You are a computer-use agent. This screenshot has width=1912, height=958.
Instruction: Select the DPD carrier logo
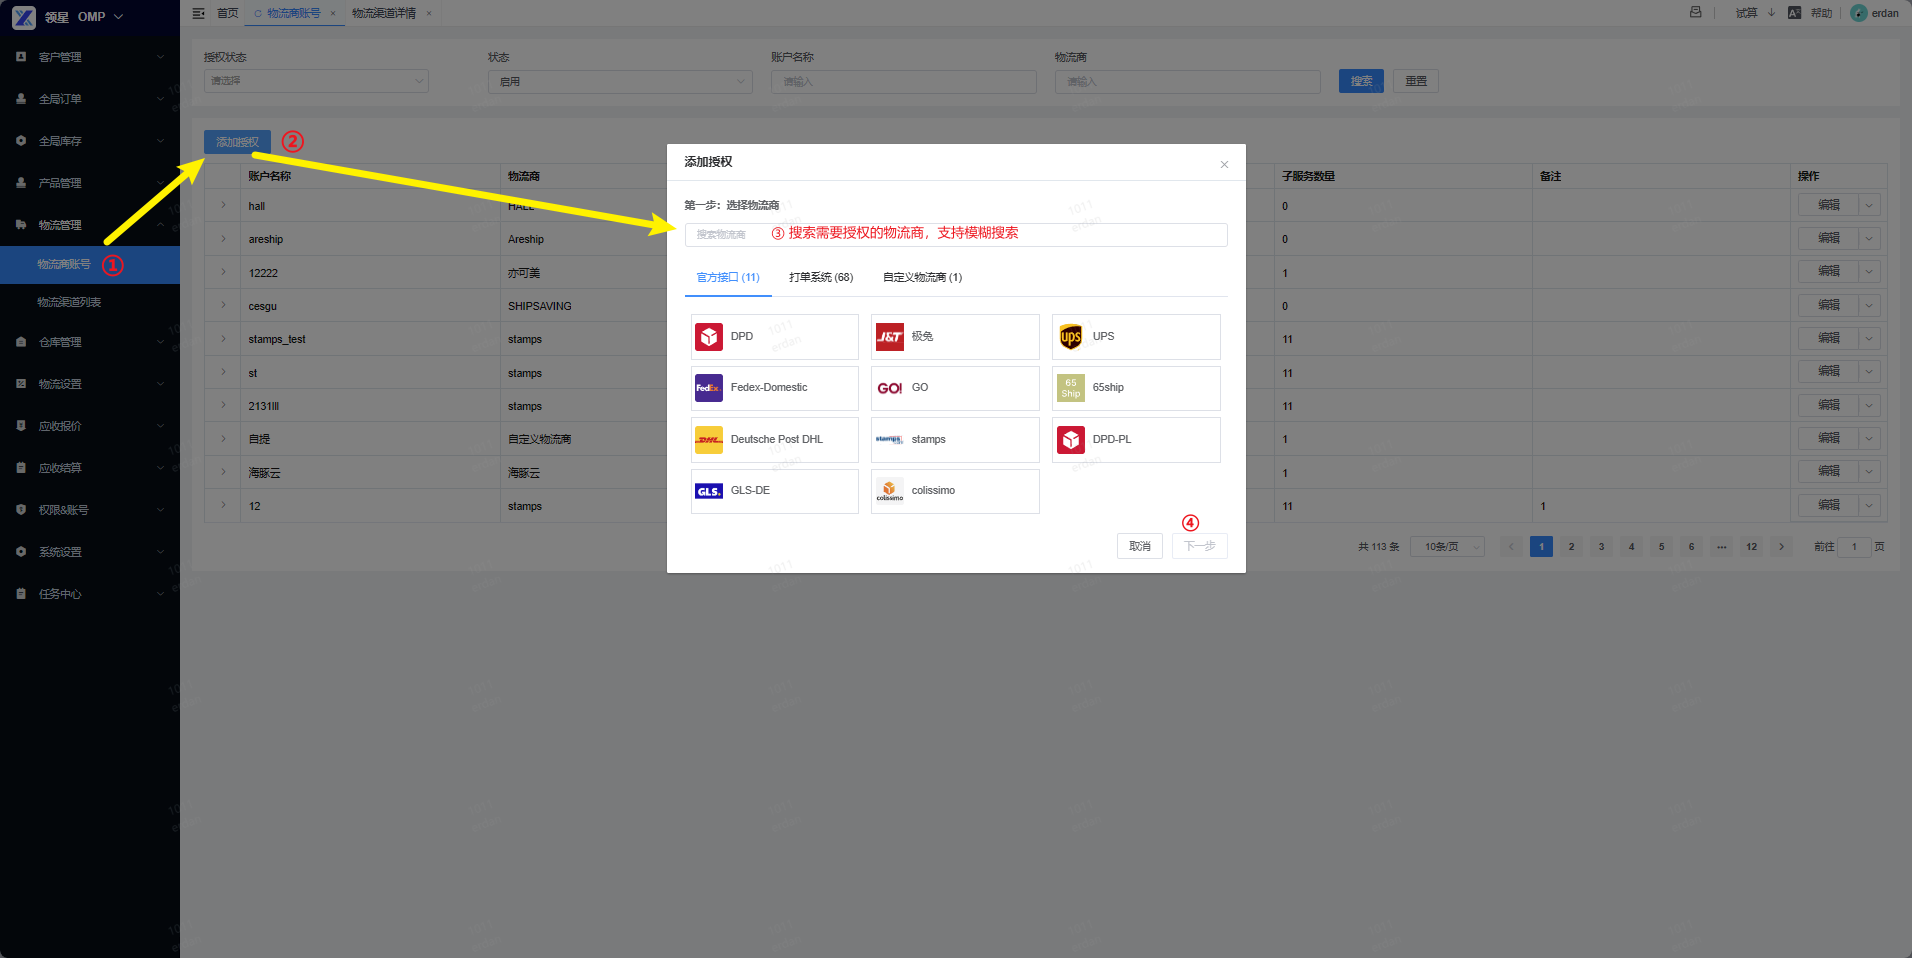point(709,337)
